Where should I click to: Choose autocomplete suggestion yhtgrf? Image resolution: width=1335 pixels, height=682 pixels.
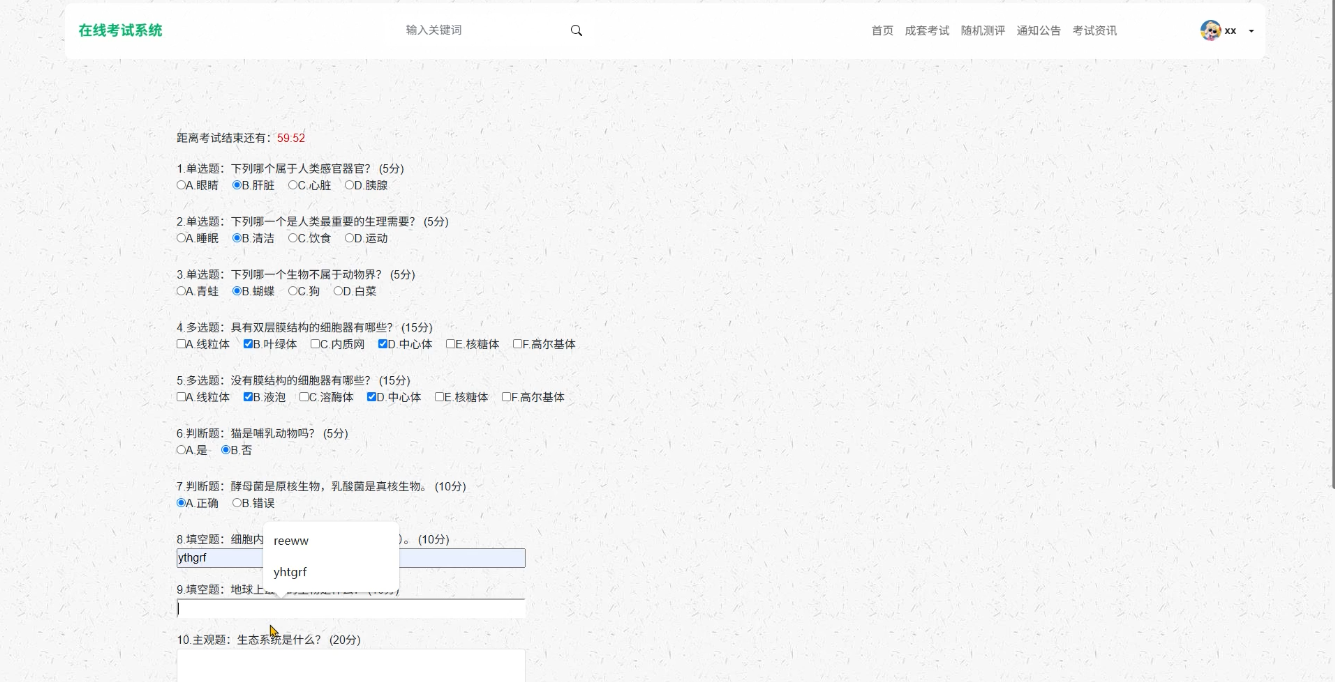(331, 572)
